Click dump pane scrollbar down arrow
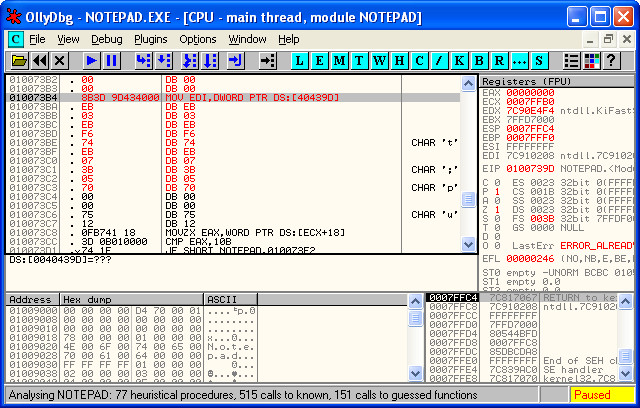Image resolution: width=640 pixels, height=408 pixels. tap(415, 373)
